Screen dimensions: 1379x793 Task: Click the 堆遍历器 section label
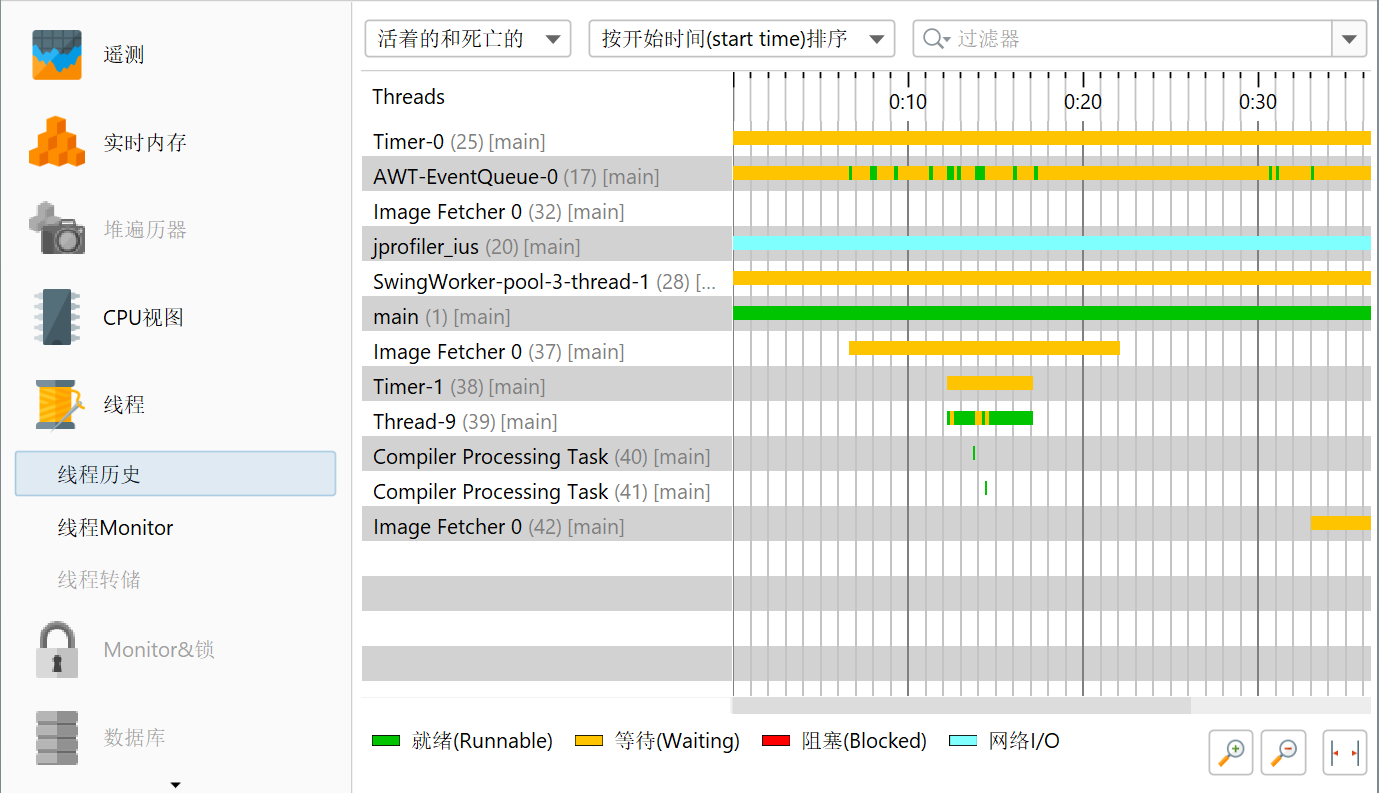(145, 229)
